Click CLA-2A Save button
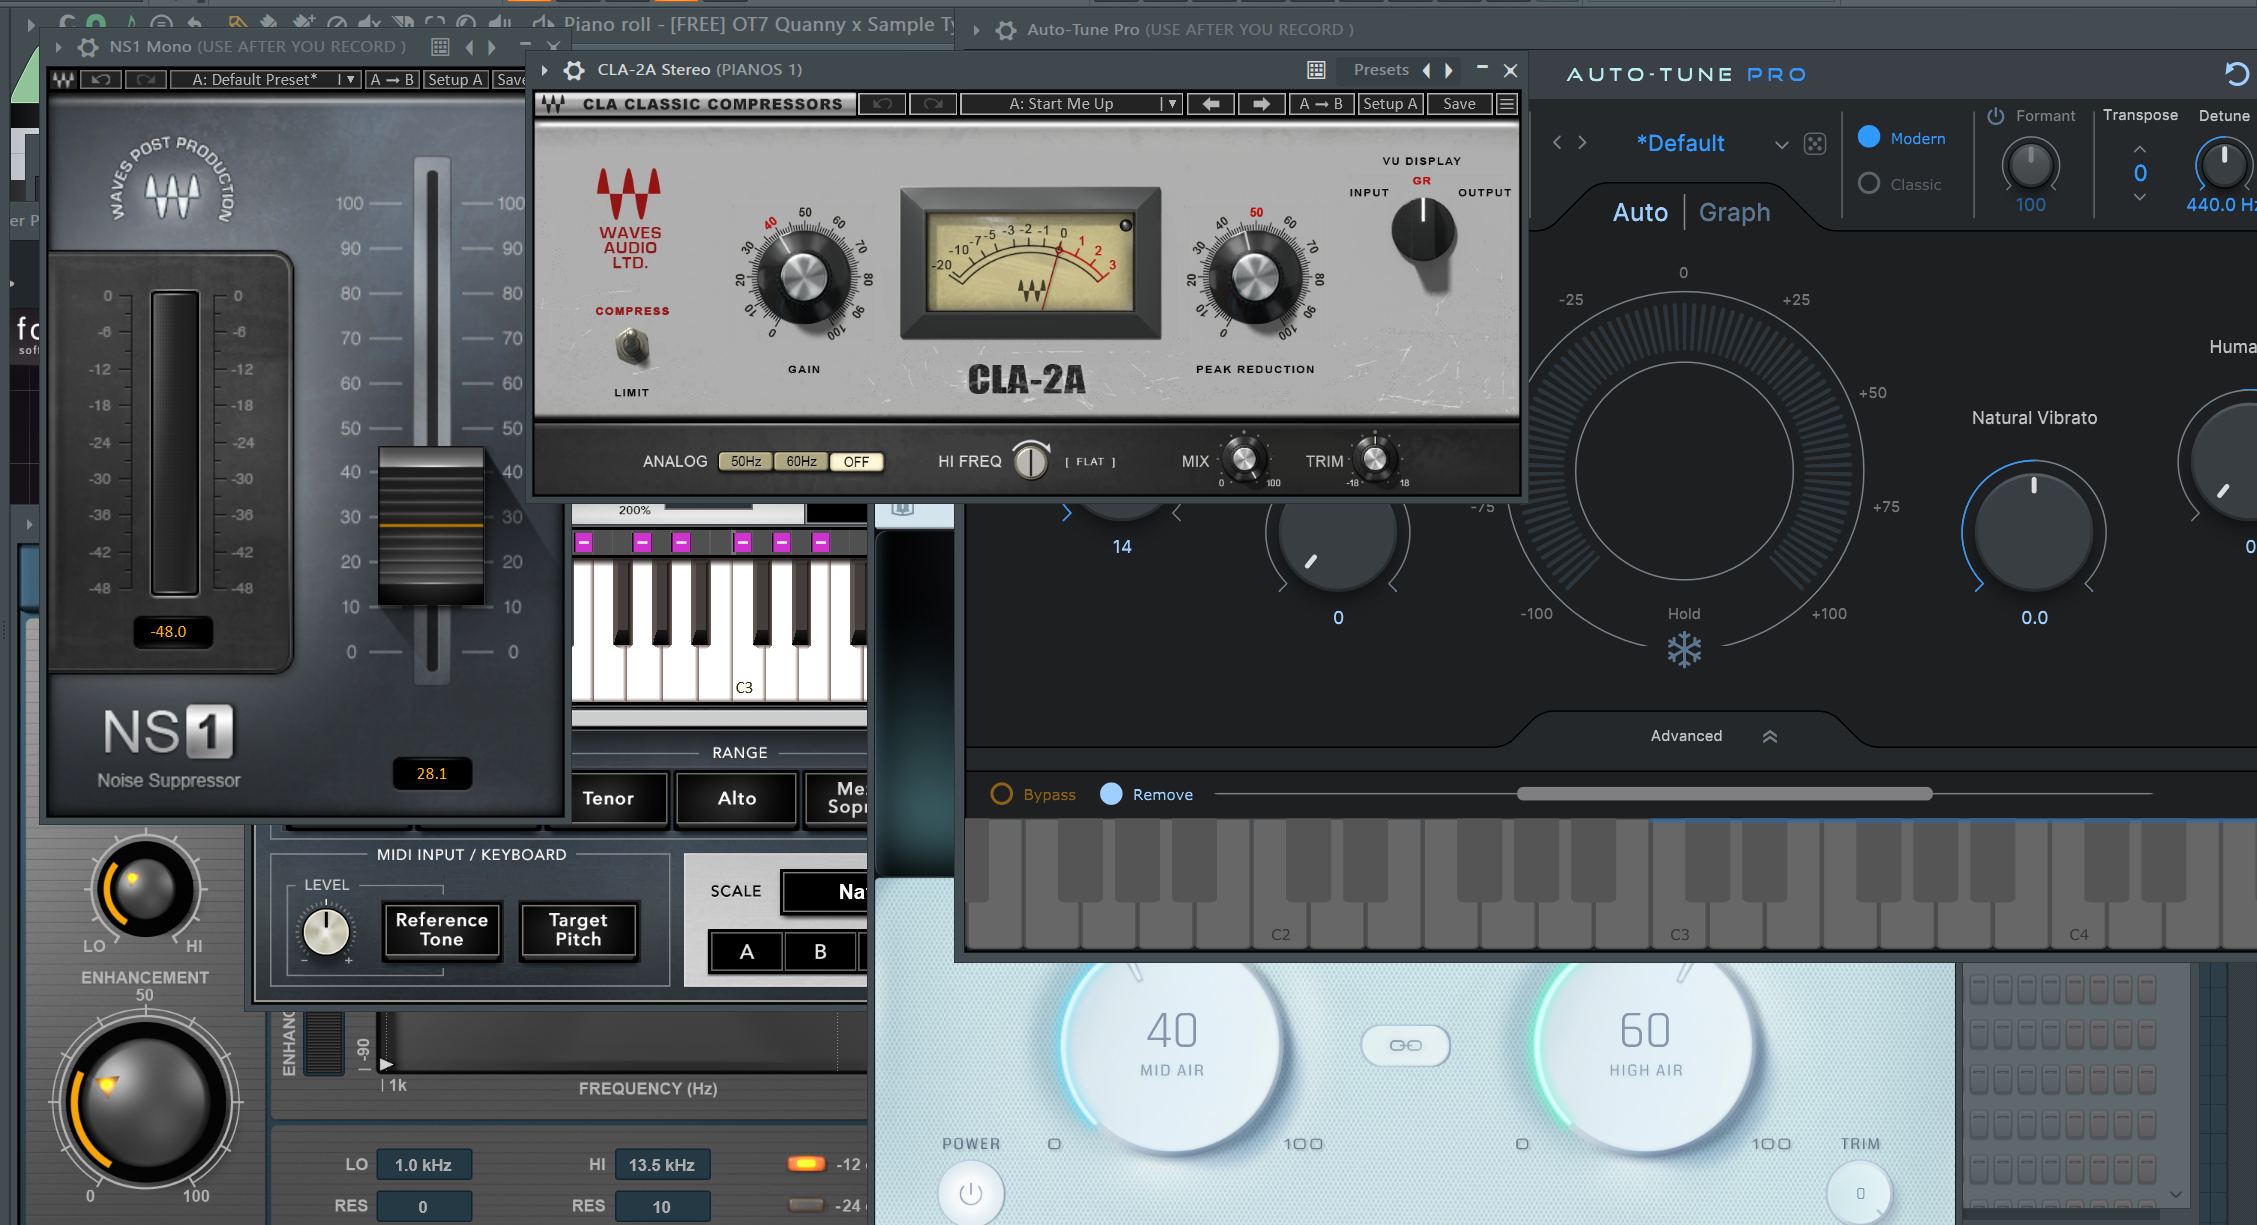The image size is (2257, 1225). (1459, 104)
